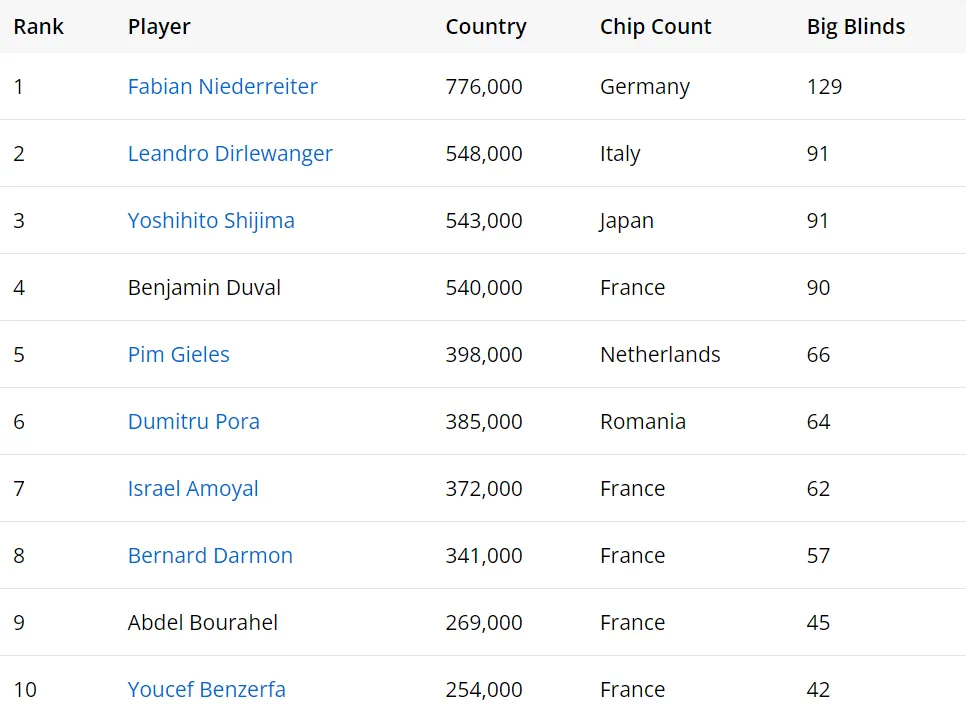This screenshot has height=715, width=966.
Task: Open Fabian Niederreiter's player profile link
Action: tap(222, 87)
